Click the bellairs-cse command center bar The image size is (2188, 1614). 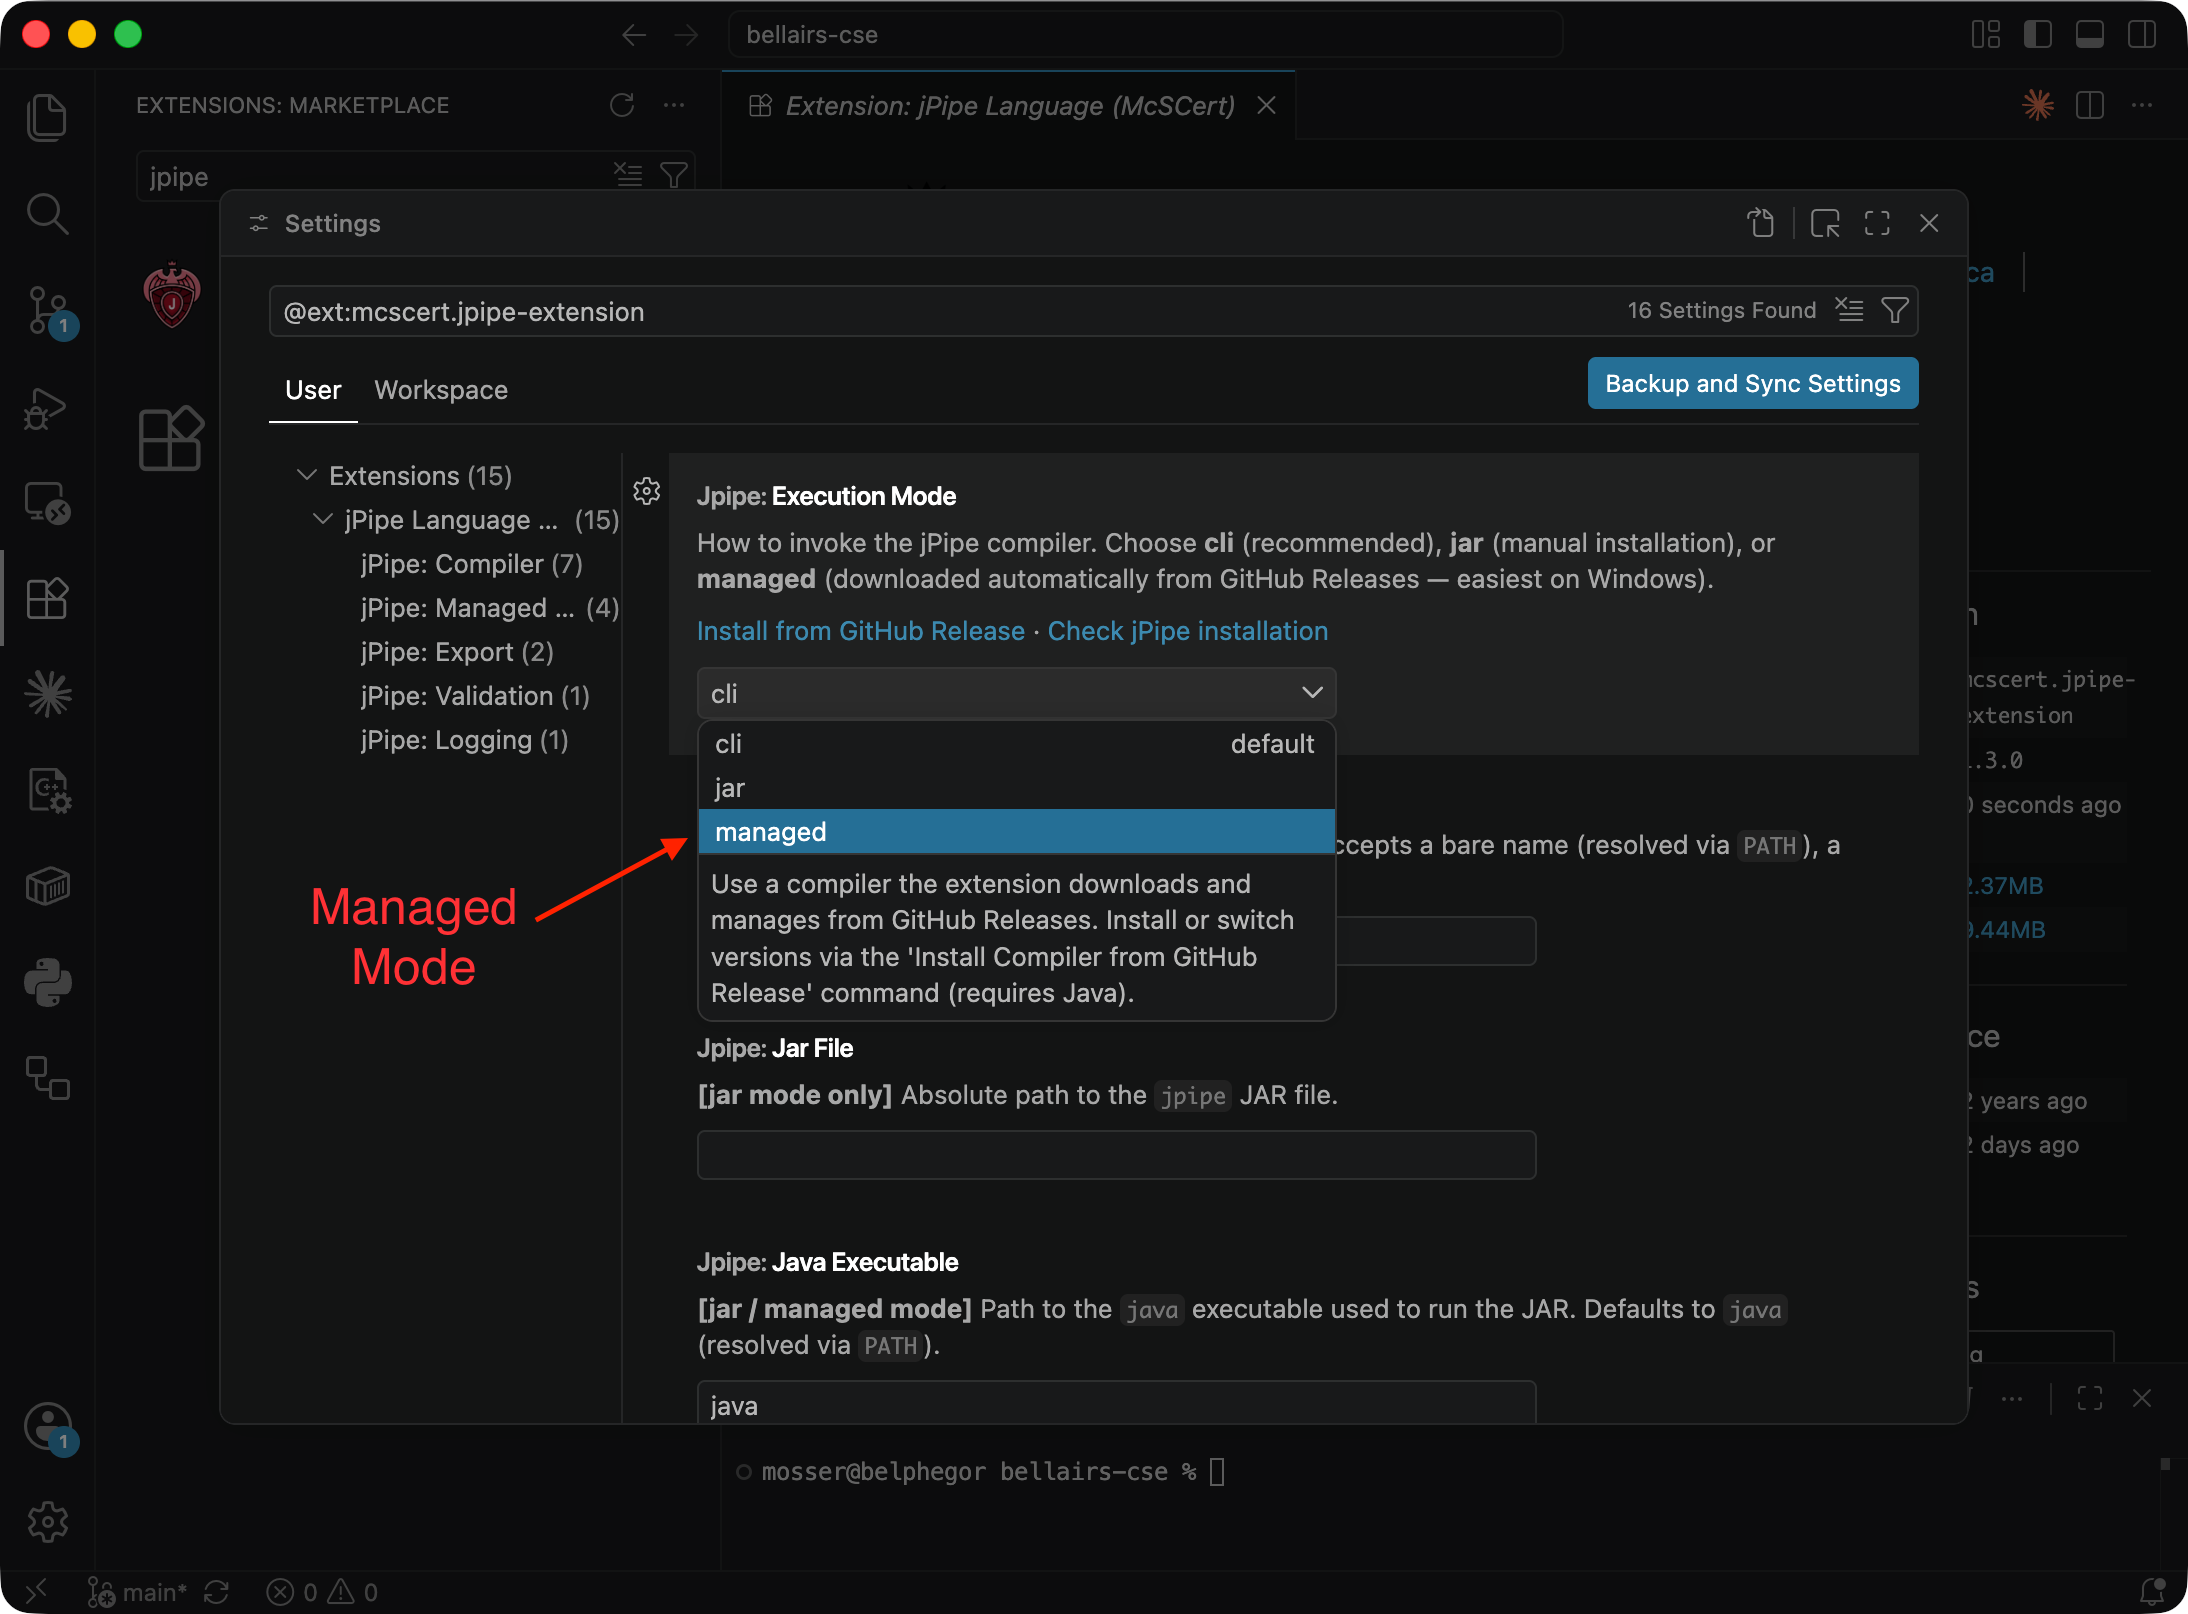[1146, 35]
